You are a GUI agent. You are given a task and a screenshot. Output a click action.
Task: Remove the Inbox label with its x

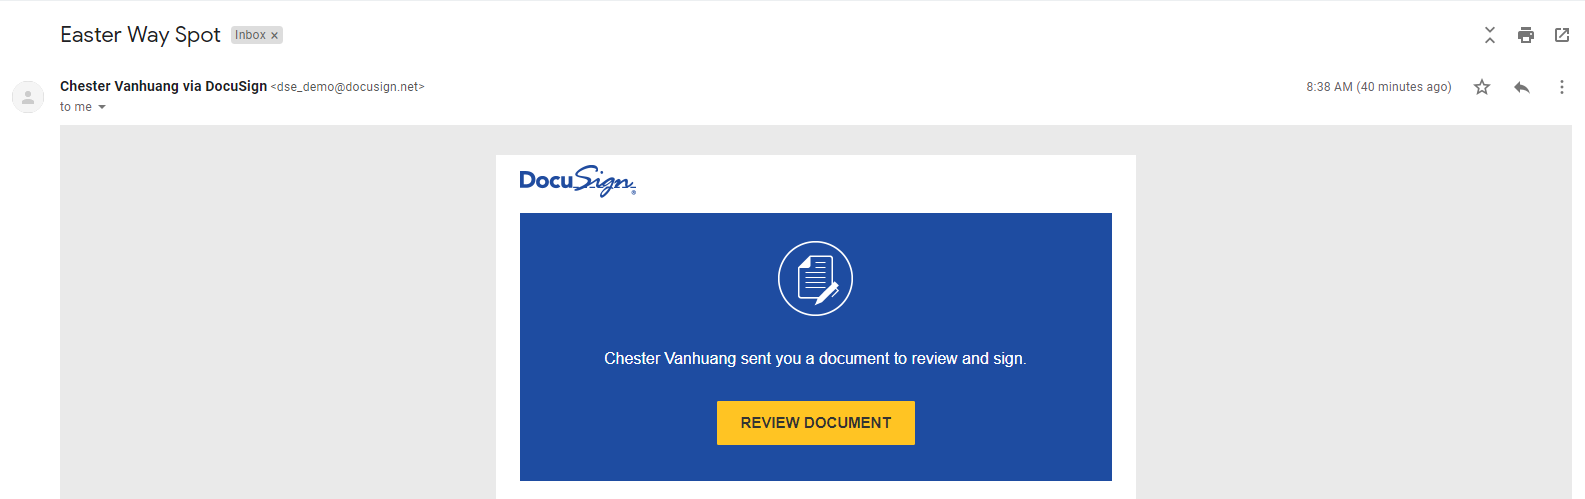[274, 35]
